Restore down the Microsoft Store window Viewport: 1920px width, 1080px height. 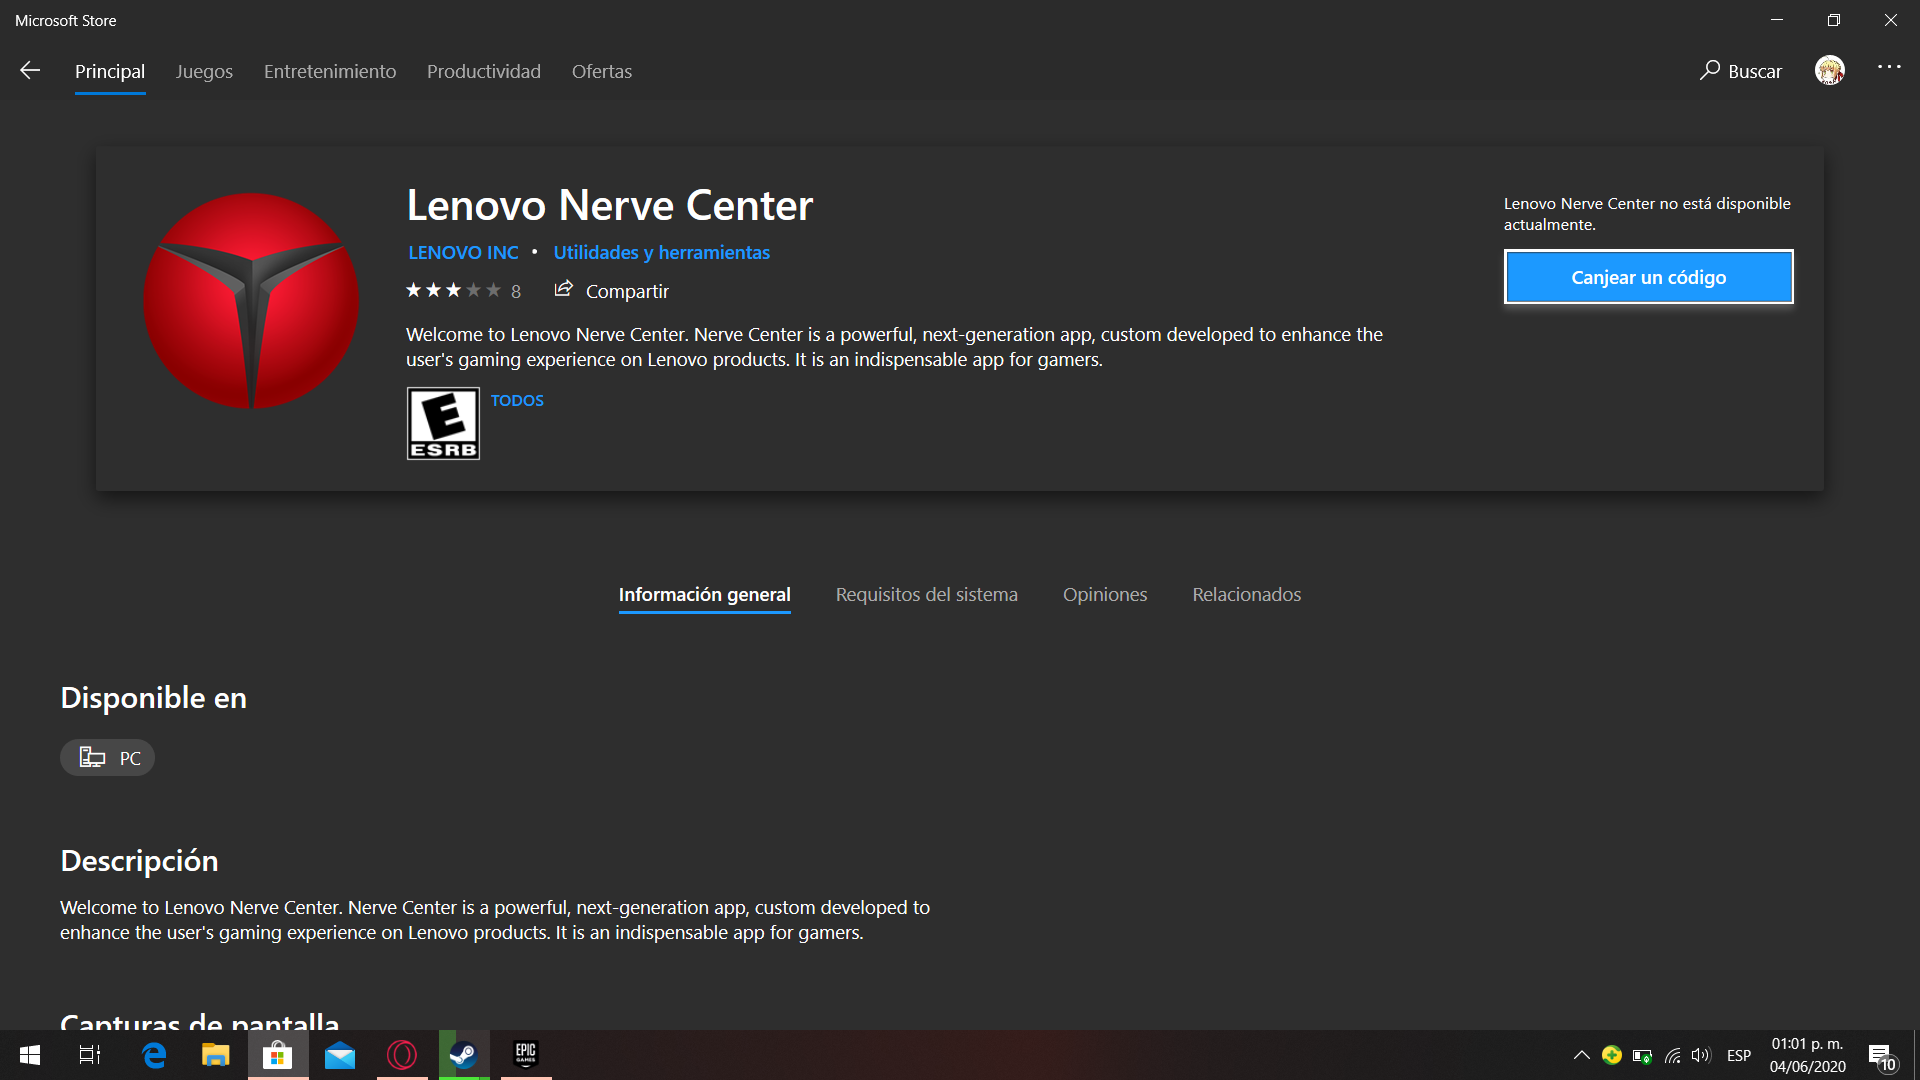(x=1834, y=20)
